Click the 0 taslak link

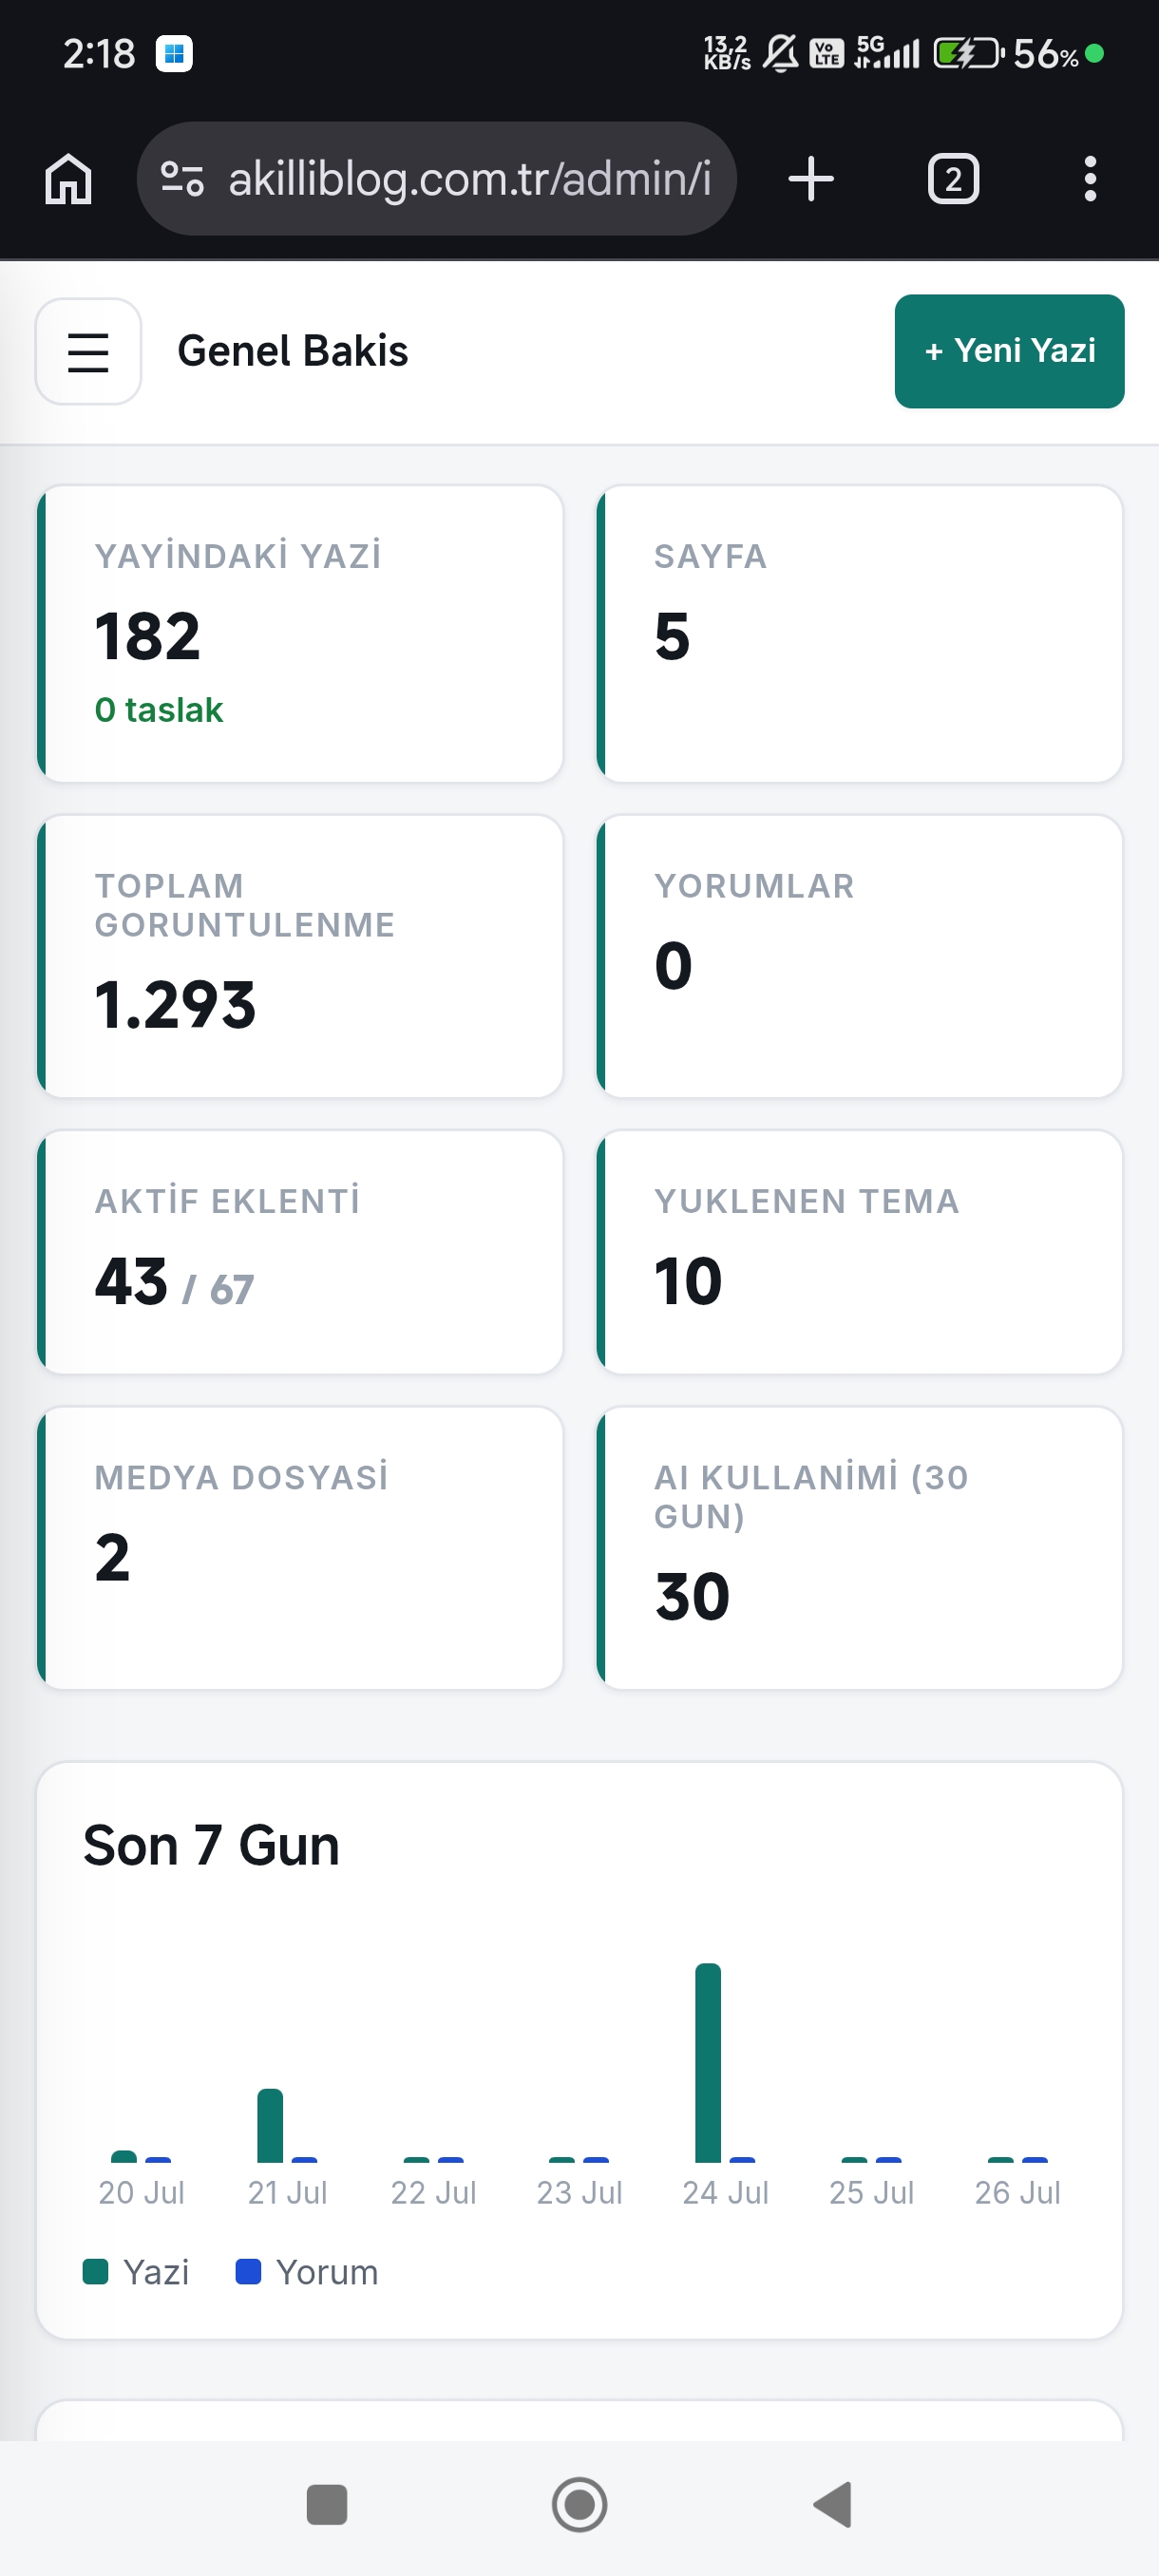pos(158,710)
